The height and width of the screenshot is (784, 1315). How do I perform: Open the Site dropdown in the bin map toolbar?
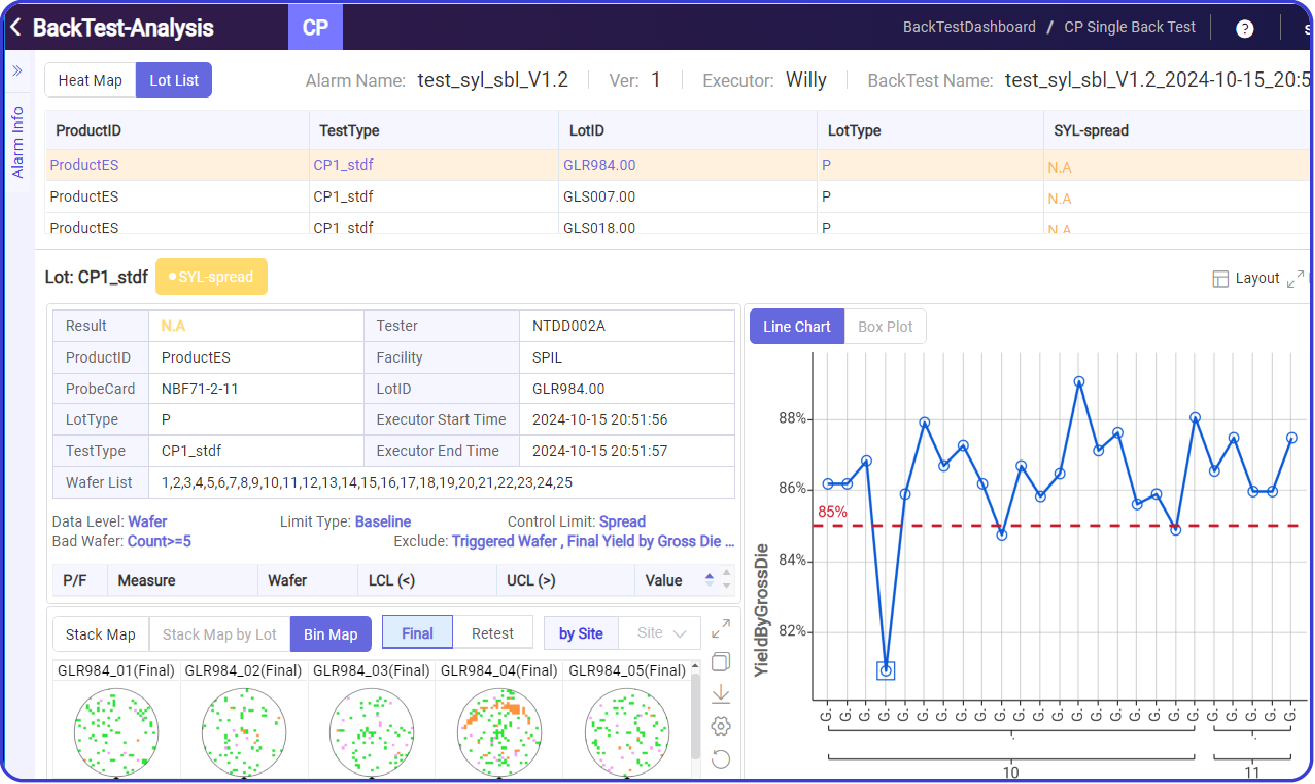pyautogui.click(x=660, y=632)
